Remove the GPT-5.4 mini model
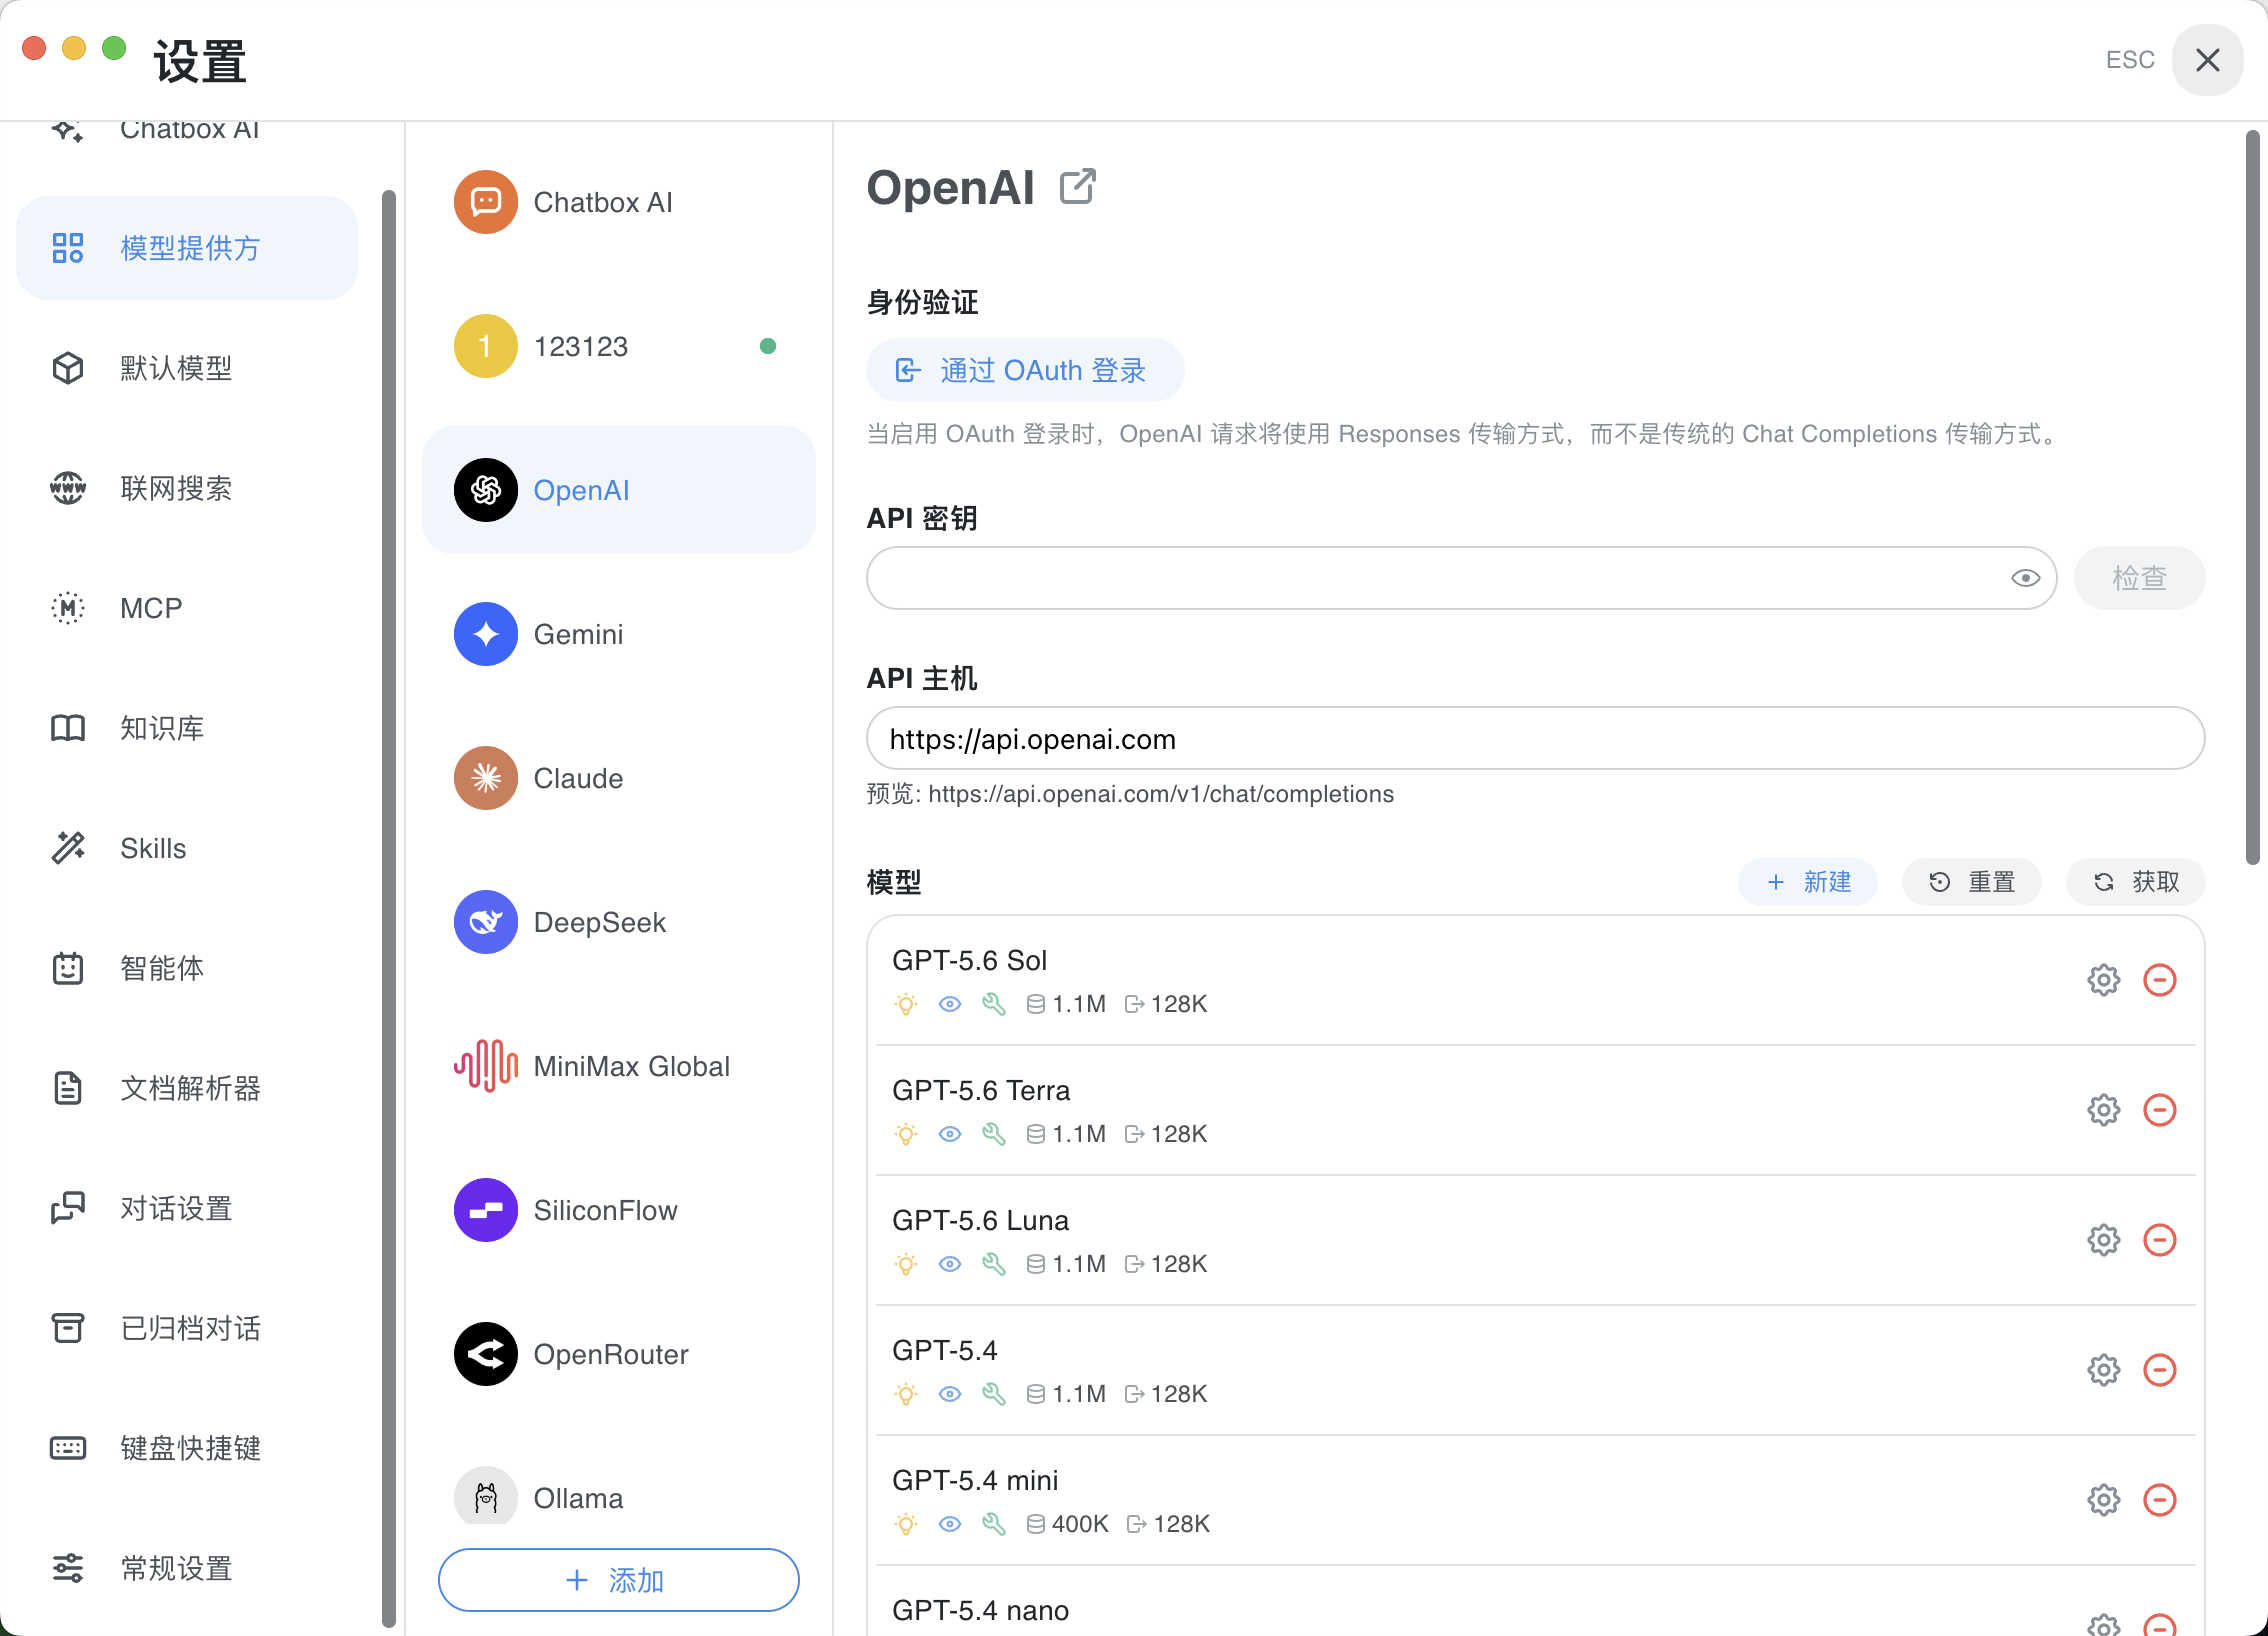Viewport: 2268px width, 1636px height. point(2160,1500)
